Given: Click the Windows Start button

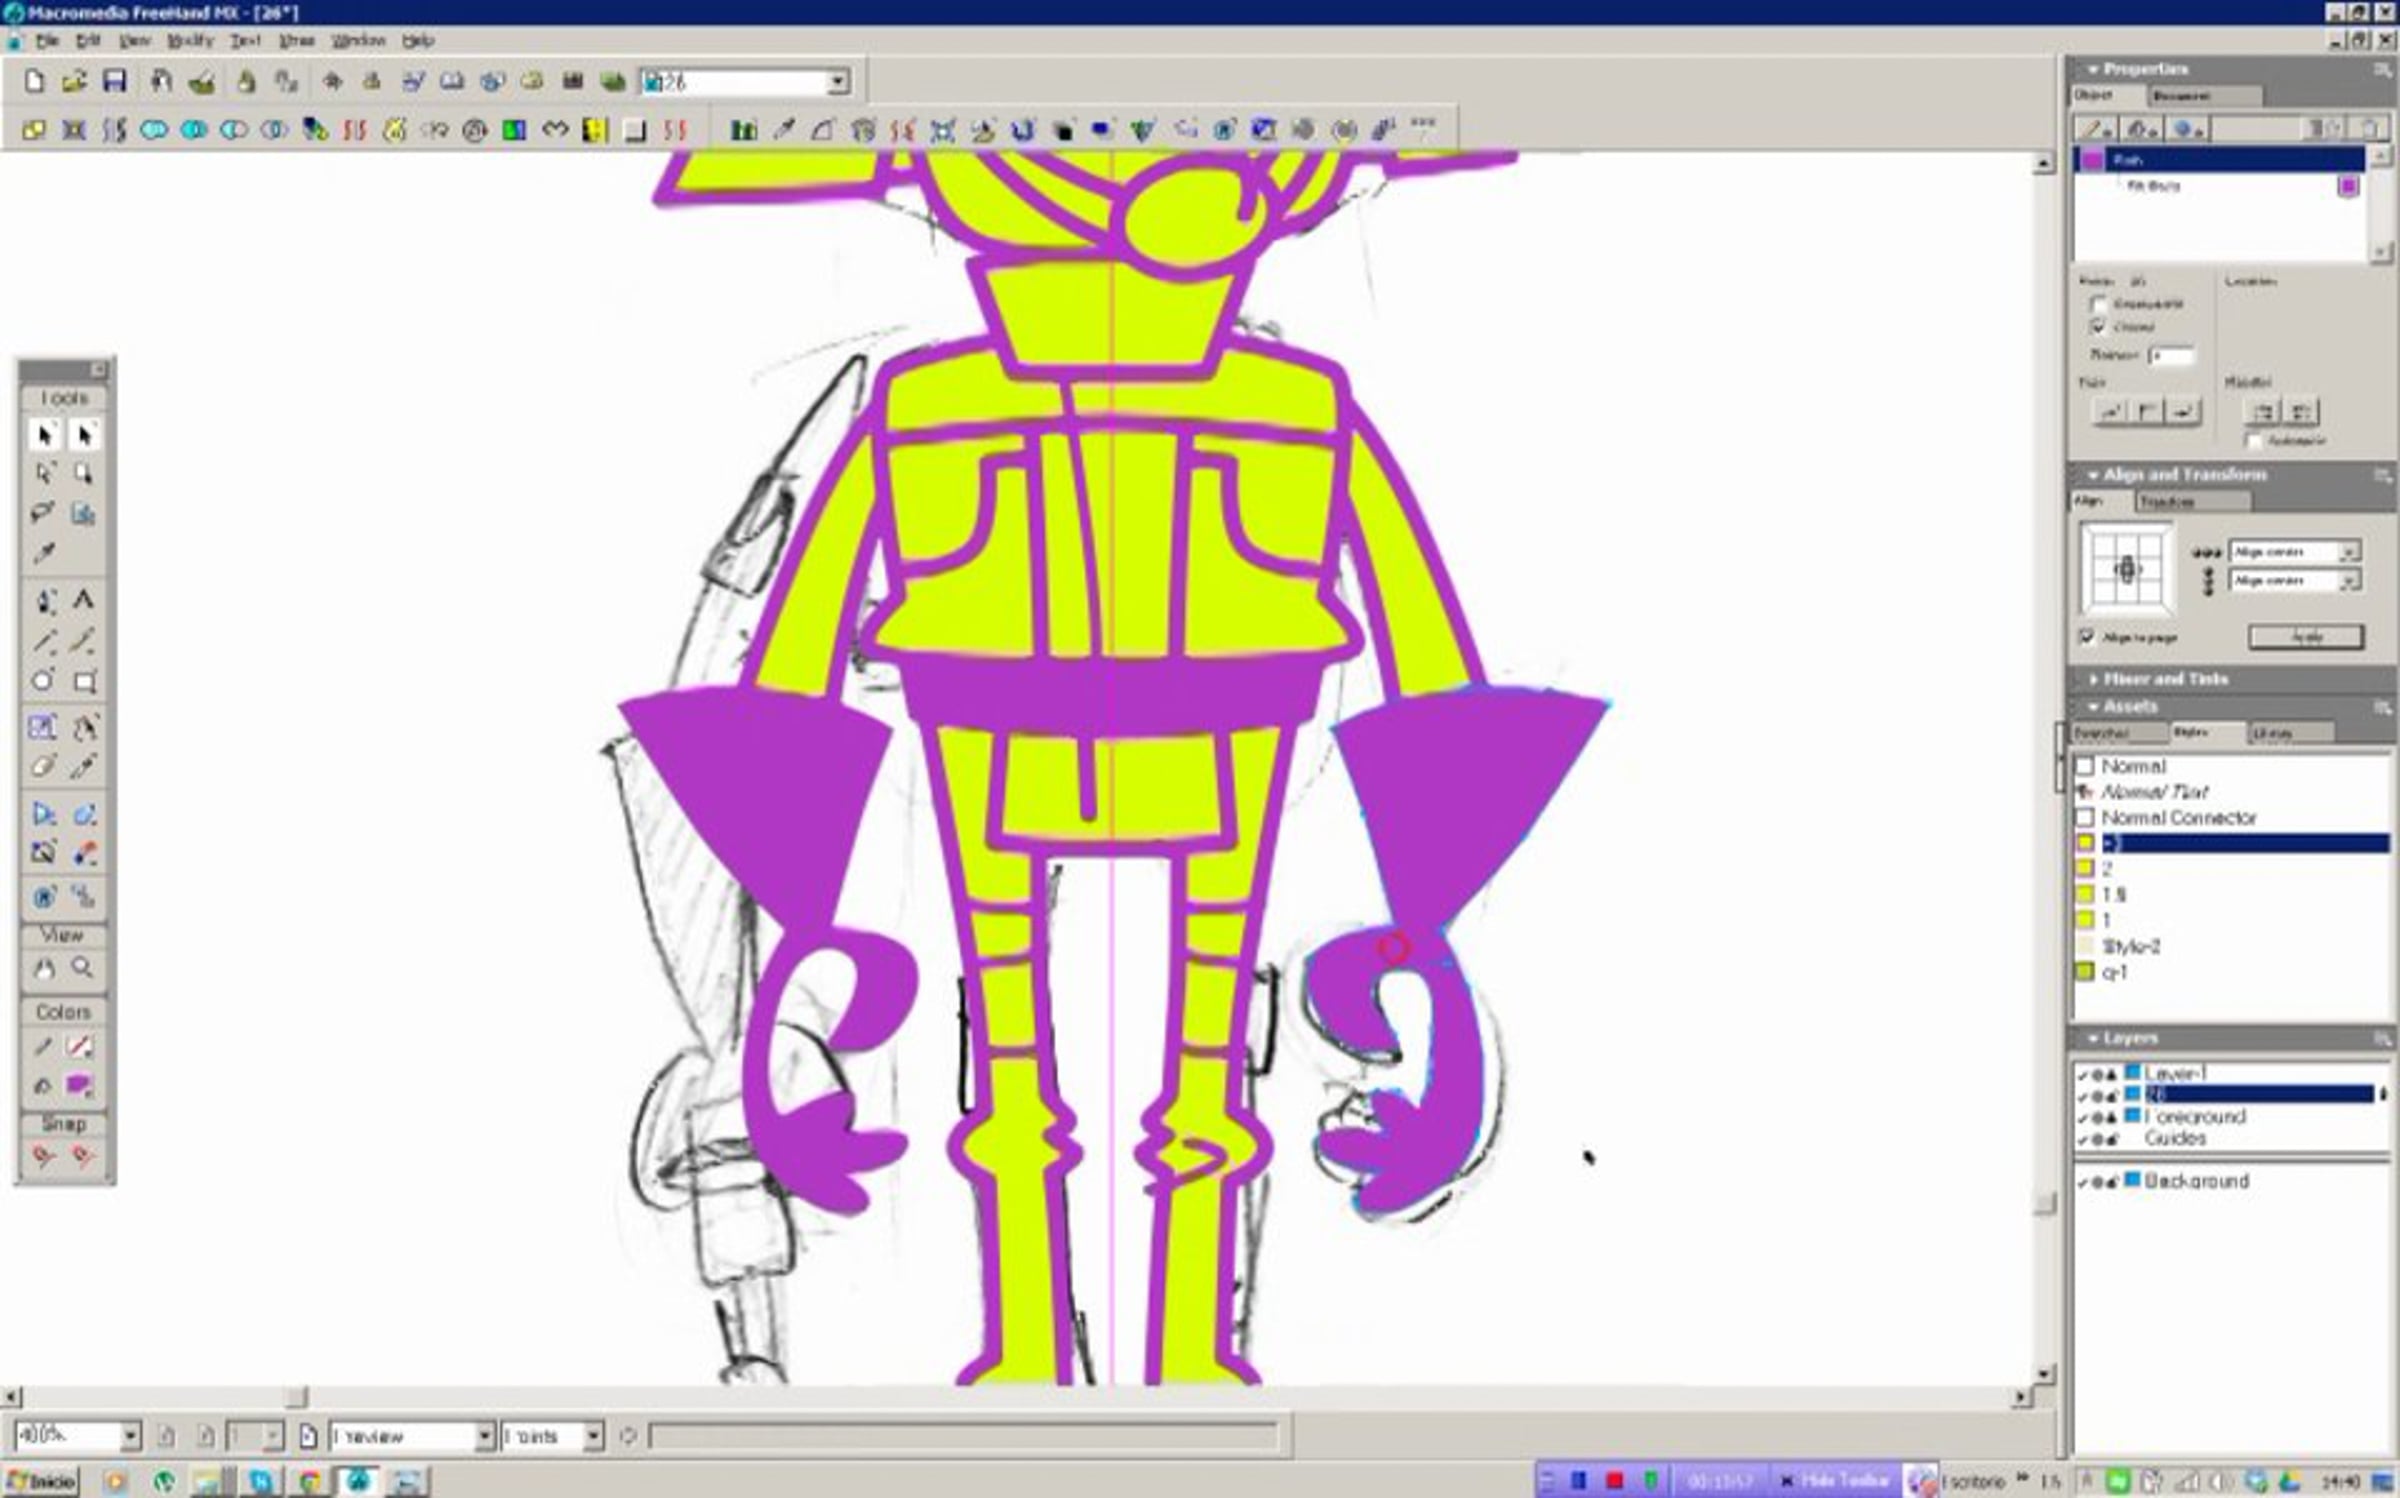Looking at the screenshot, I should (41, 1481).
